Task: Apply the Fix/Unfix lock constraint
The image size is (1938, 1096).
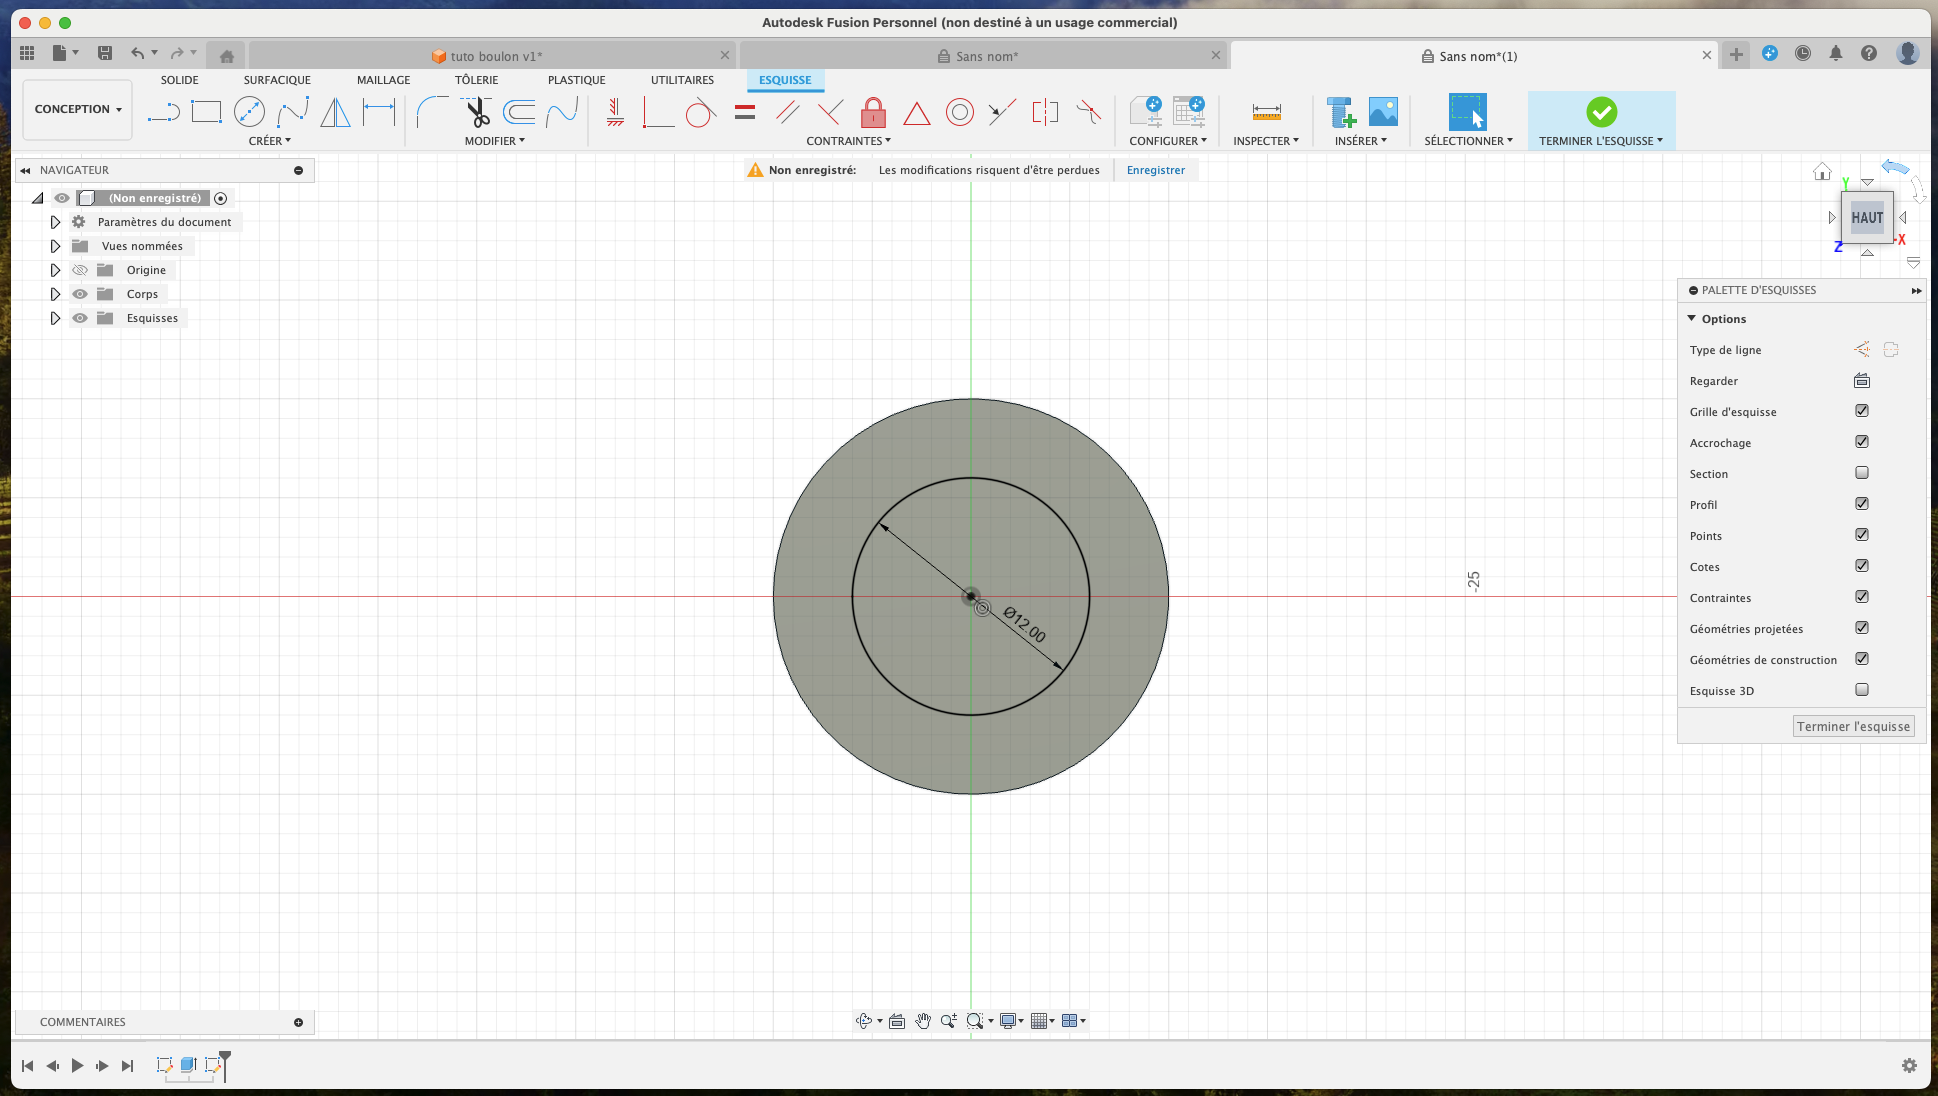Action: 873,112
